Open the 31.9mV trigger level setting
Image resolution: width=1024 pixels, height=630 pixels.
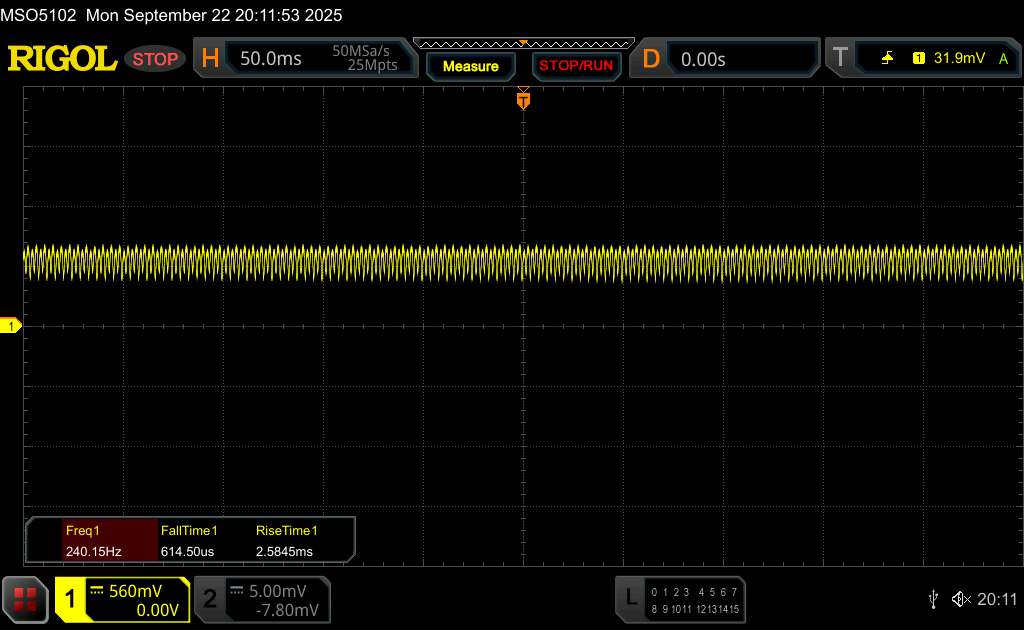958,59
